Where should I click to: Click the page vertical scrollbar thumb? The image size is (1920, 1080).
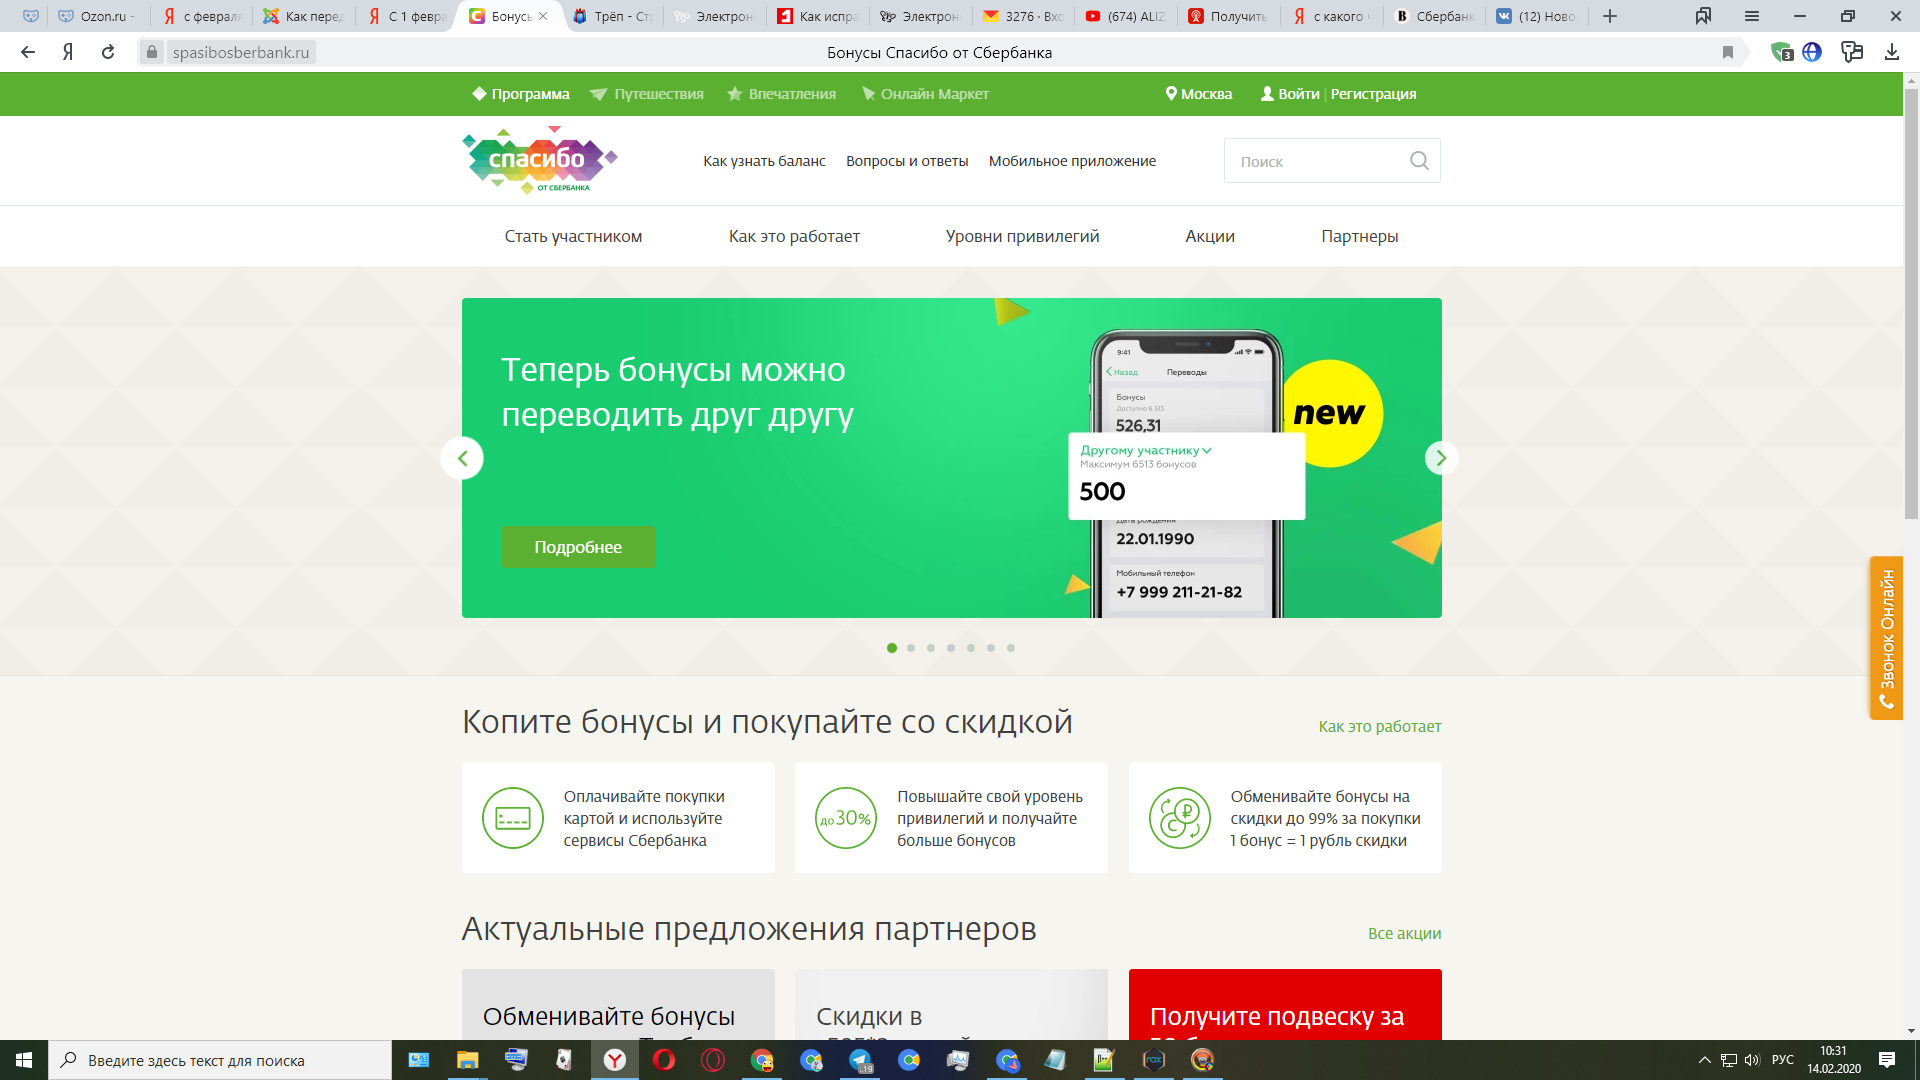1911,305
